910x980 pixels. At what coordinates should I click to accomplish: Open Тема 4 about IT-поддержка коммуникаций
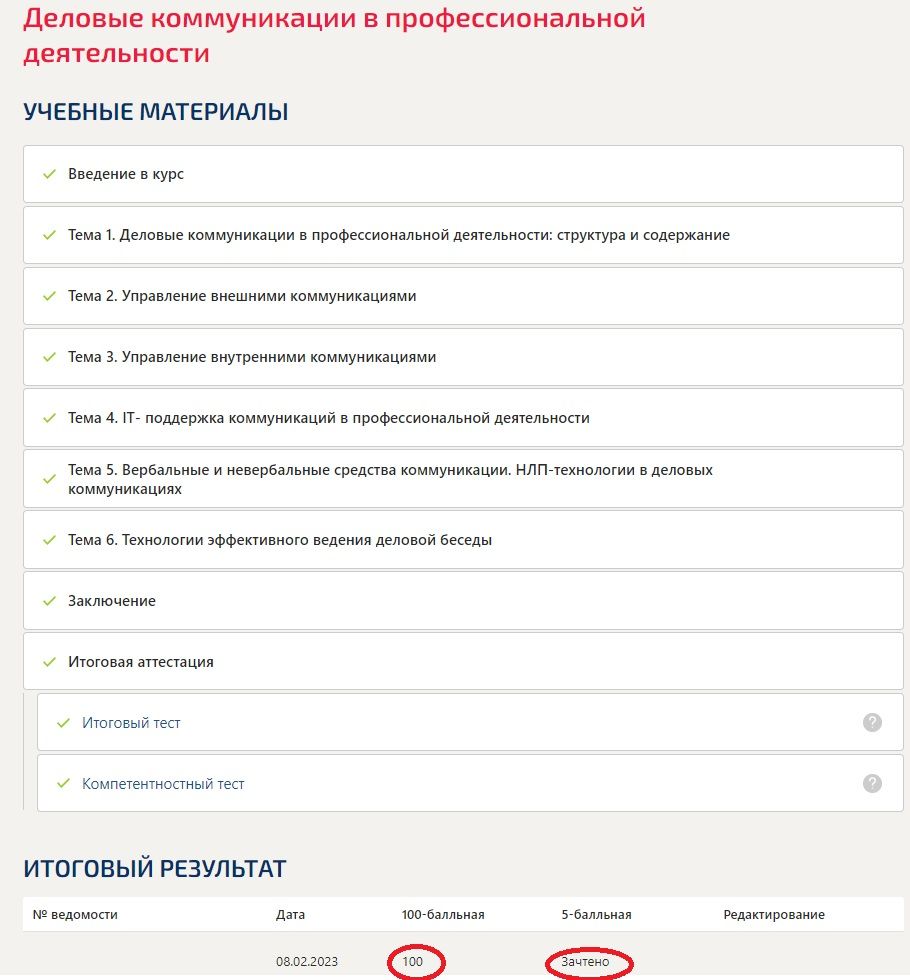click(463, 418)
